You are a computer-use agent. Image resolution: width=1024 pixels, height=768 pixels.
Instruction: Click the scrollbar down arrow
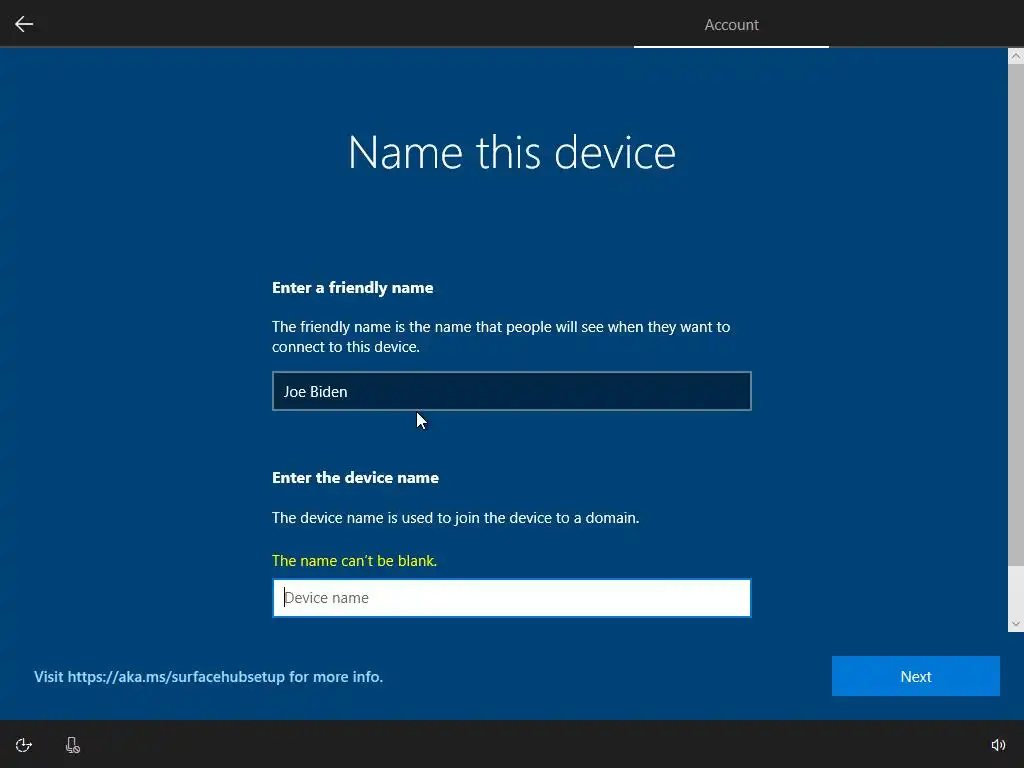coord(1016,624)
